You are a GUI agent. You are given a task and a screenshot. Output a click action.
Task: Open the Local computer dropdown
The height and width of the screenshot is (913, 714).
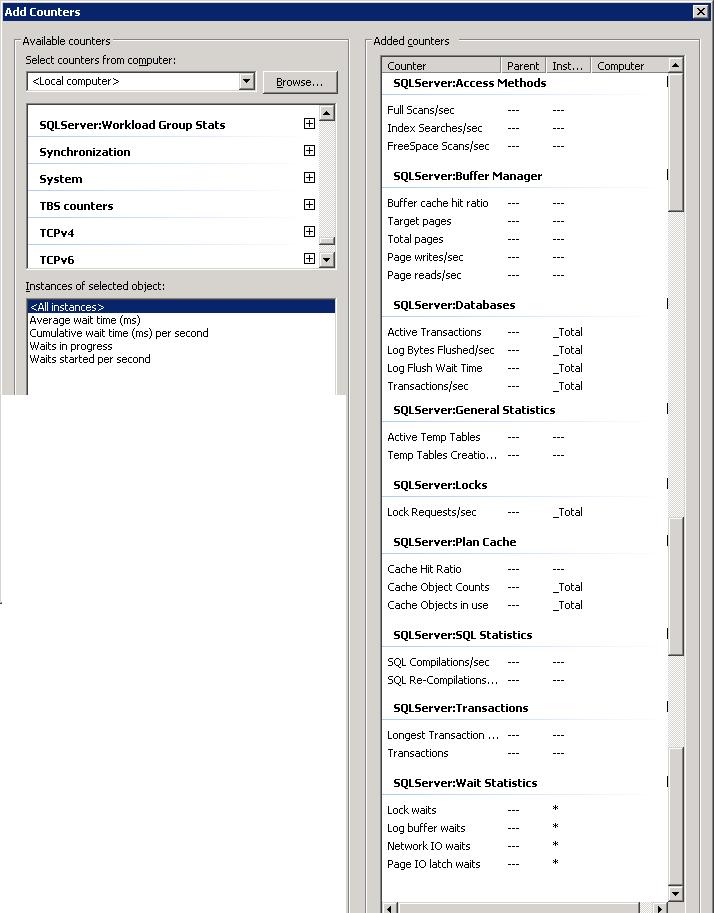tap(247, 82)
